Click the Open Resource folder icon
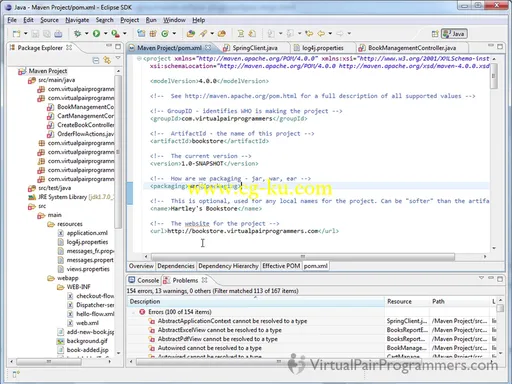This screenshot has height=384, width=512. [x=222, y=33]
